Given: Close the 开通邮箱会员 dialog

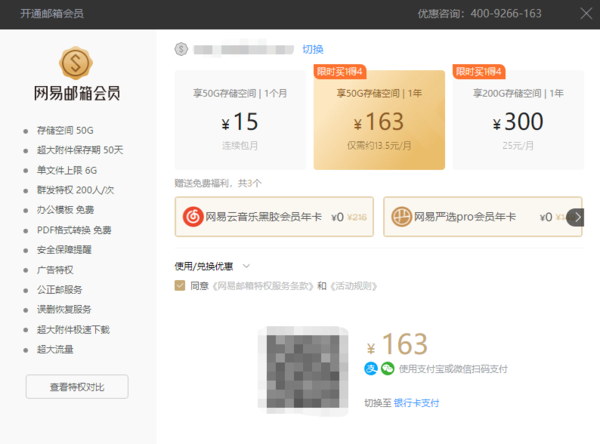Looking at the screenshot, I should pos(586,13).
